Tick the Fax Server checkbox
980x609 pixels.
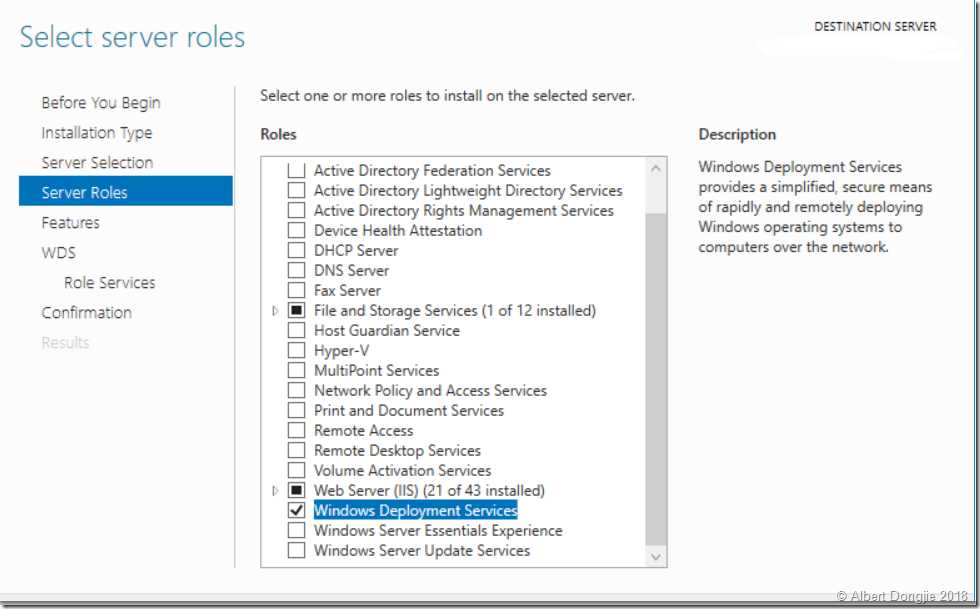pos(296,290)
